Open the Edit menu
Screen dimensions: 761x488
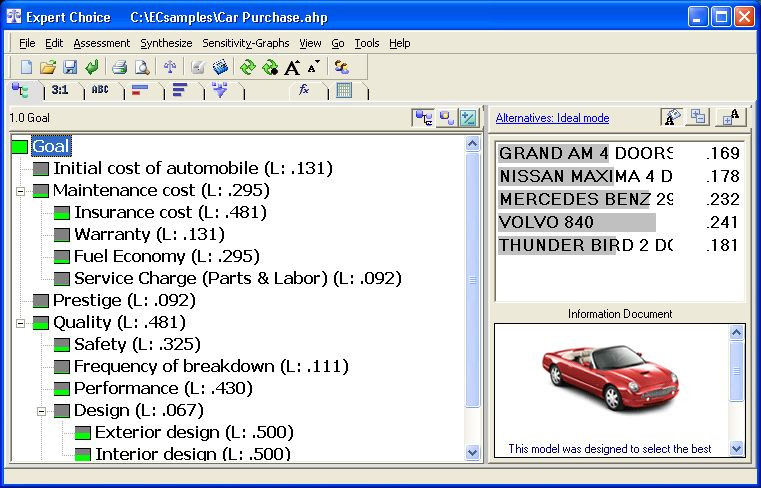click(54, 43)
